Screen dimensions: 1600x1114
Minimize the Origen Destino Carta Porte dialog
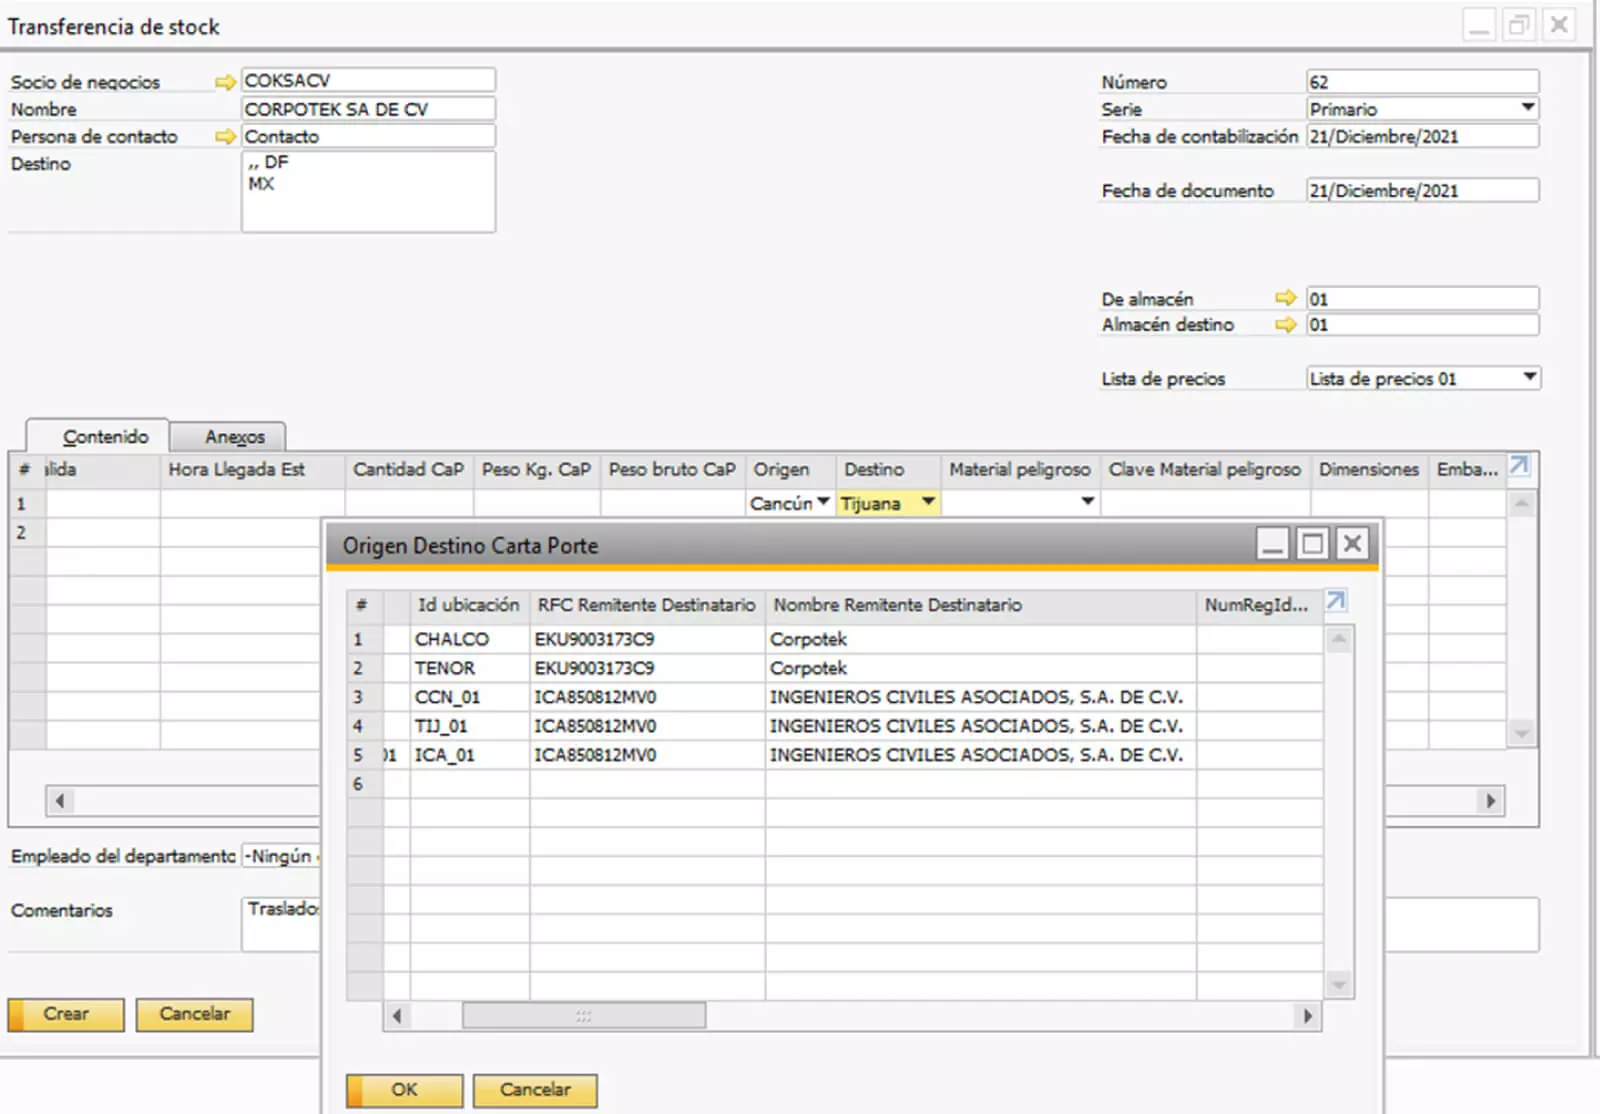click(1272, 544)
